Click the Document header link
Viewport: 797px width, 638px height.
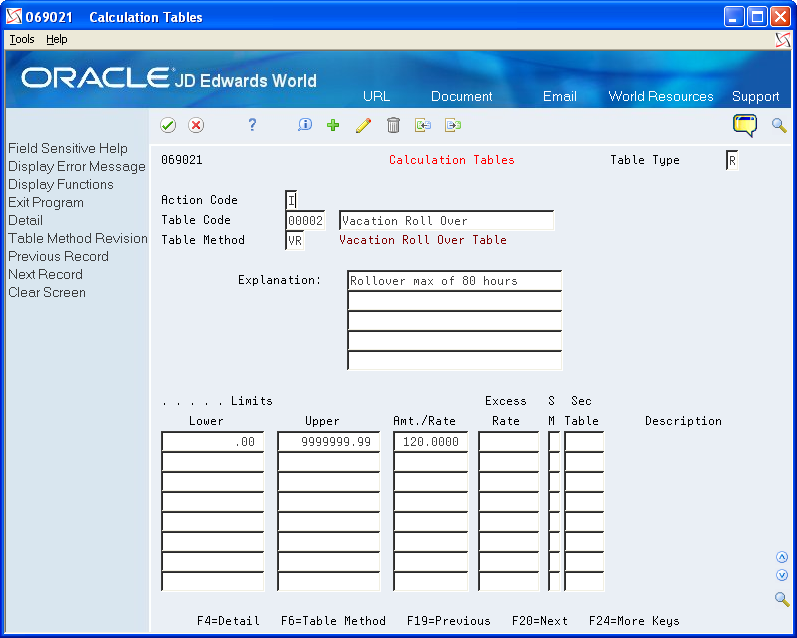(x=462, y=96)
